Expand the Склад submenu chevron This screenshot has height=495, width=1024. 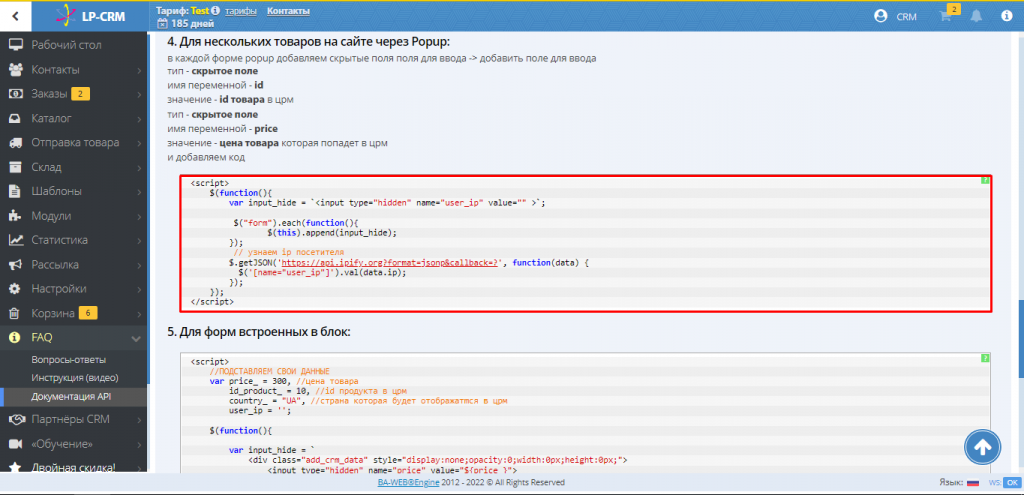[138, 167]
